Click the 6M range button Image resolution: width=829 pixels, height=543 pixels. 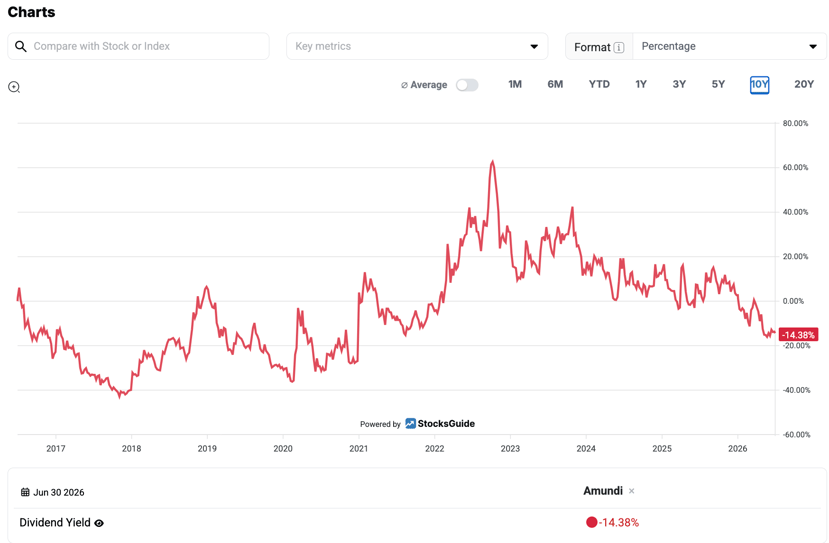coord(555,85)
